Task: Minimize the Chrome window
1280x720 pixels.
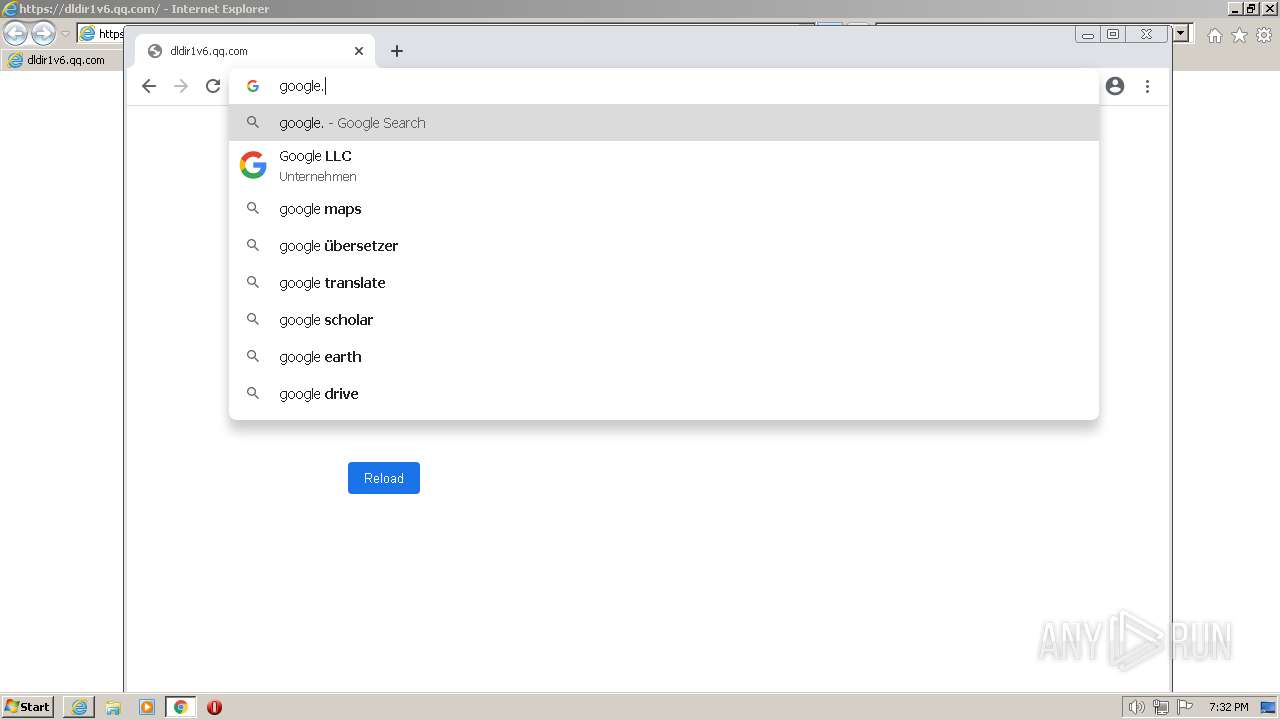Action: pos(1088,34)
